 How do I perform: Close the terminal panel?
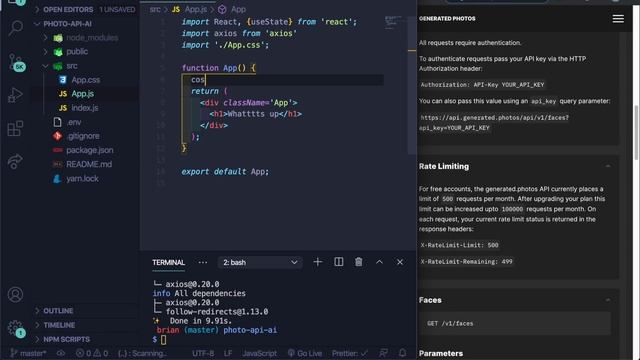tap(400, 262)
